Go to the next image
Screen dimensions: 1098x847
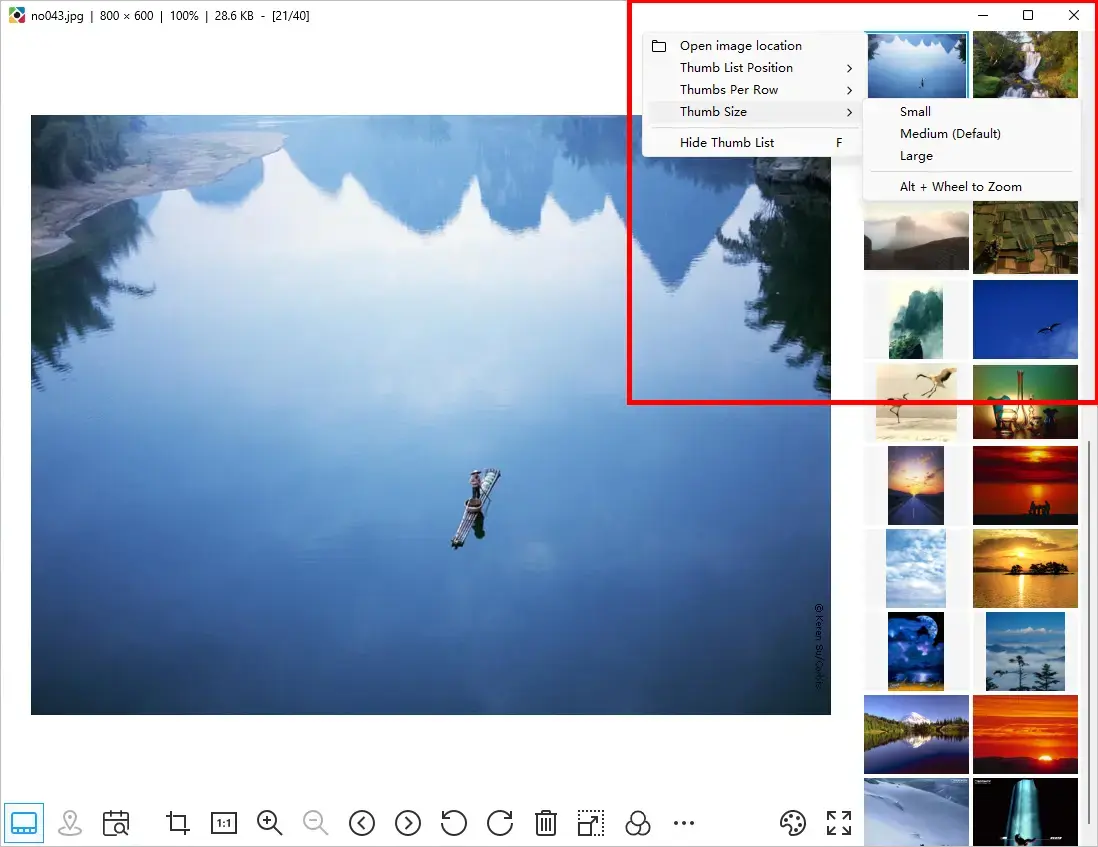point(407,822)
